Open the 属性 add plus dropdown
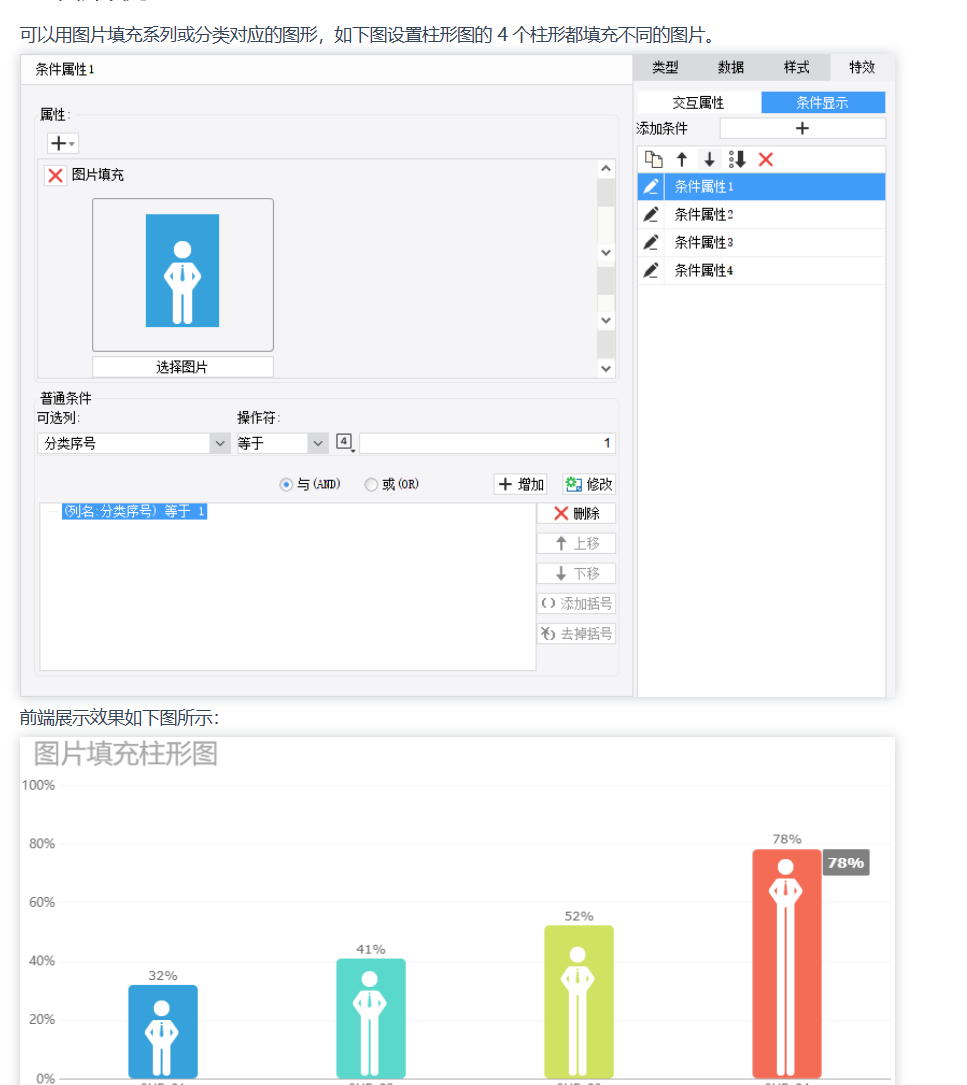Image resolution: width=967 pixels, height=1085 pixels. [x=62, y=143]
